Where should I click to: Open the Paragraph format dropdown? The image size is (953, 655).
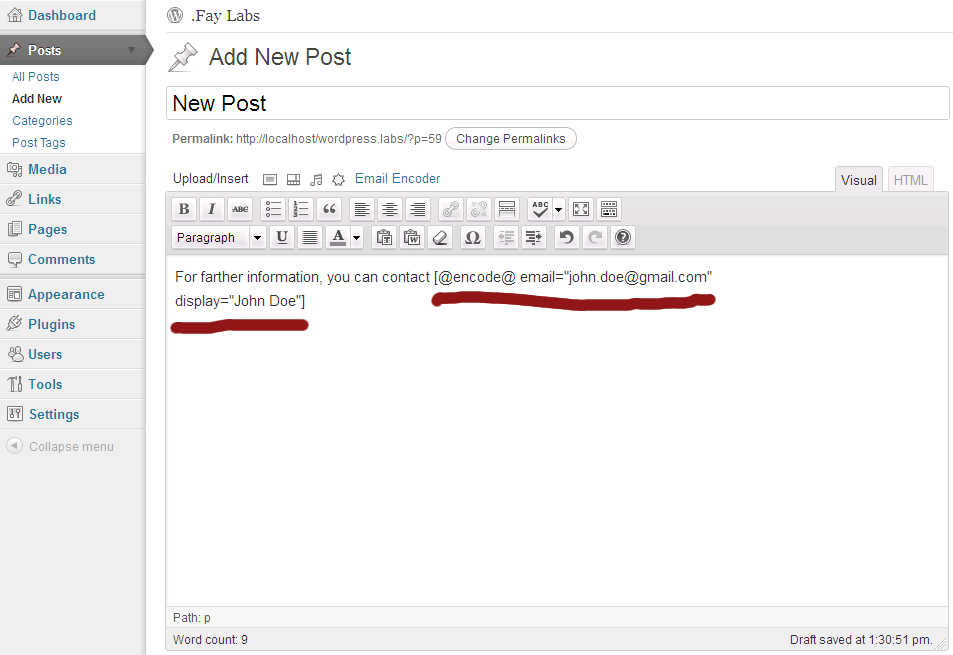[x=219, y=238]
